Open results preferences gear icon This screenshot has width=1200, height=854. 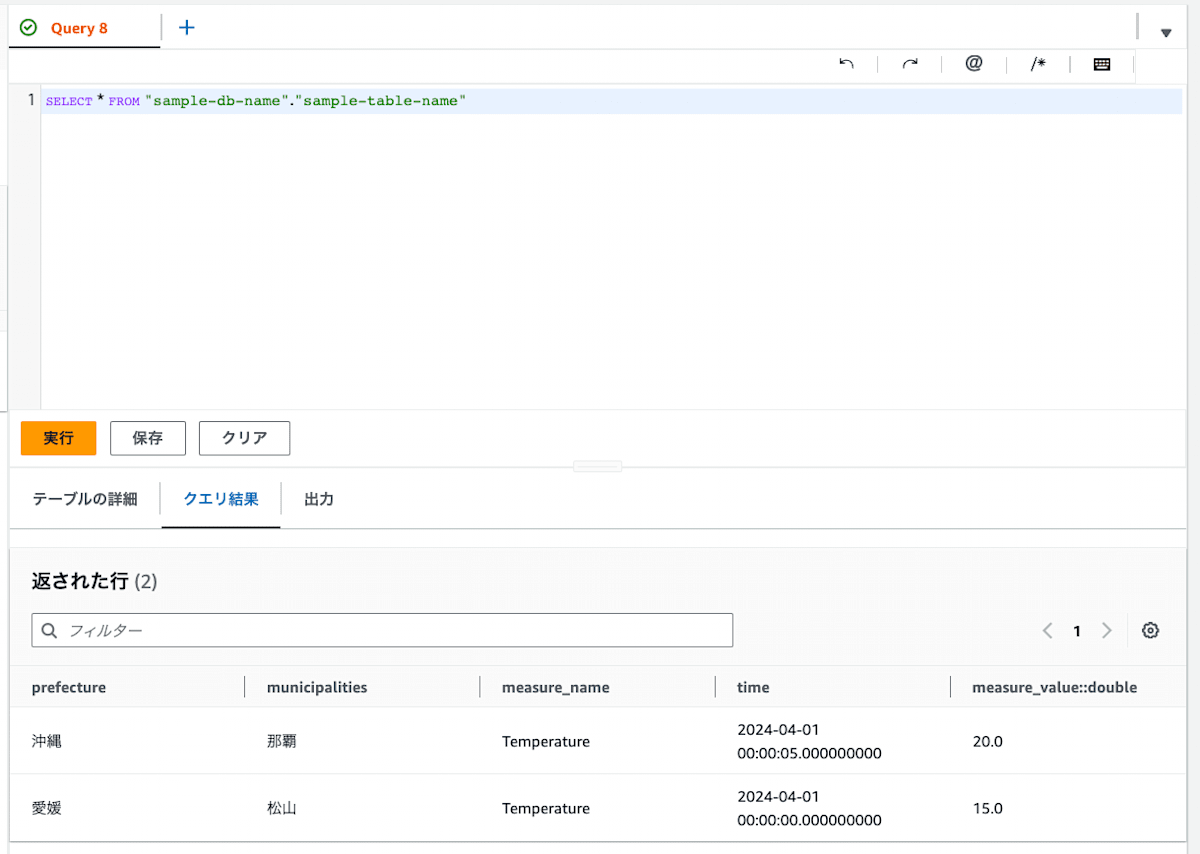[x=1150, y=630]
